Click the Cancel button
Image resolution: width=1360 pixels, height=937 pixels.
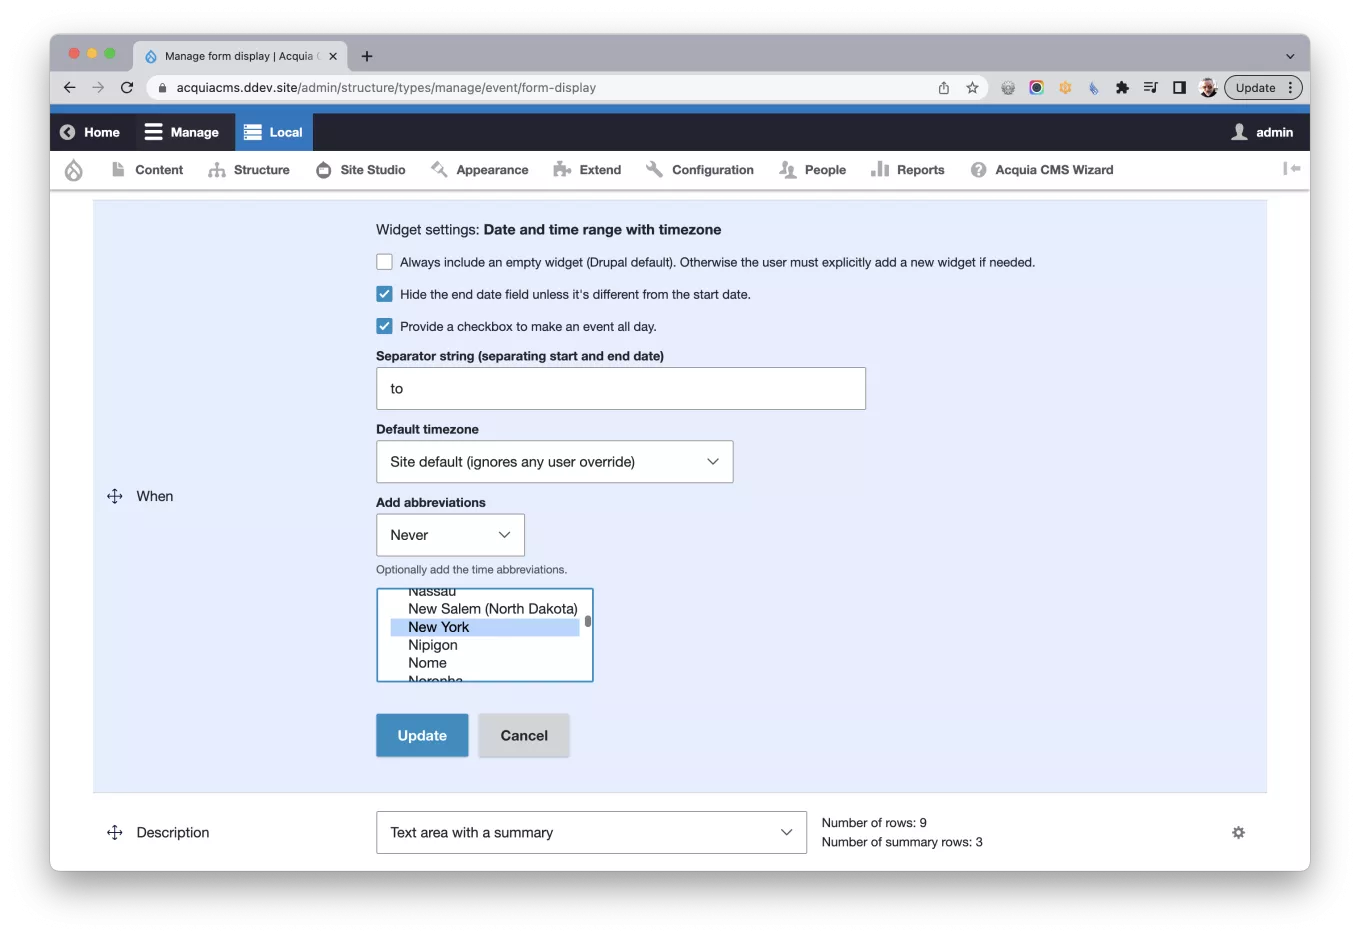coord(524,735)
